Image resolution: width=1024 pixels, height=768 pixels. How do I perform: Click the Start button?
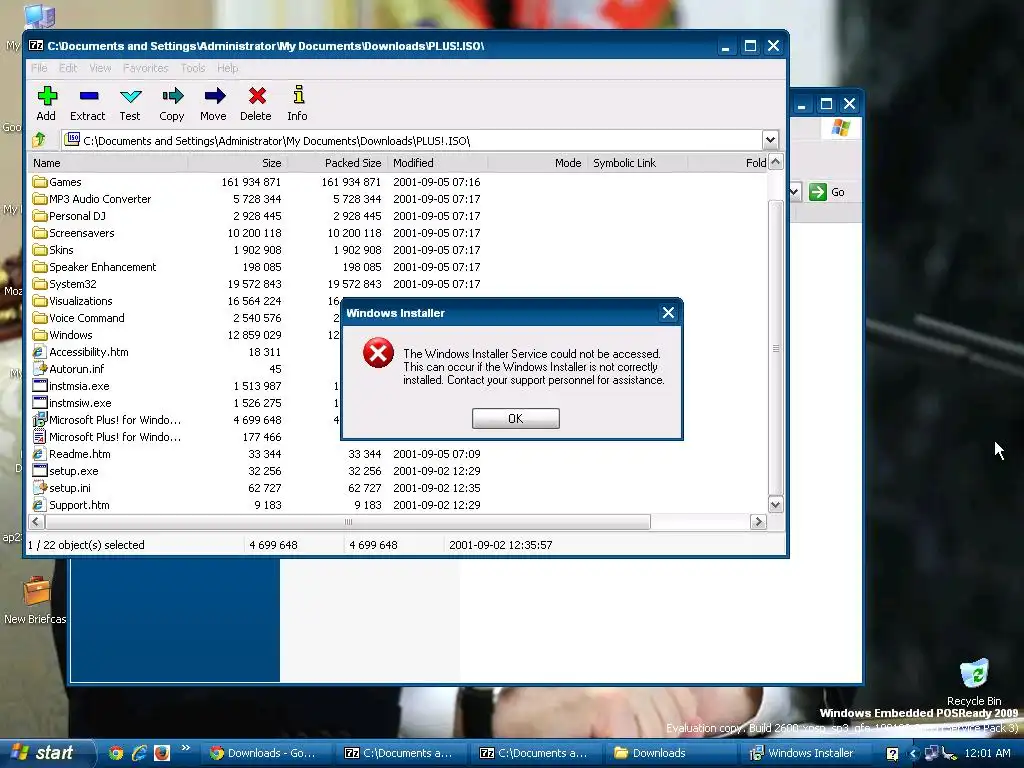pyautogui.click(x=46, y=752)
